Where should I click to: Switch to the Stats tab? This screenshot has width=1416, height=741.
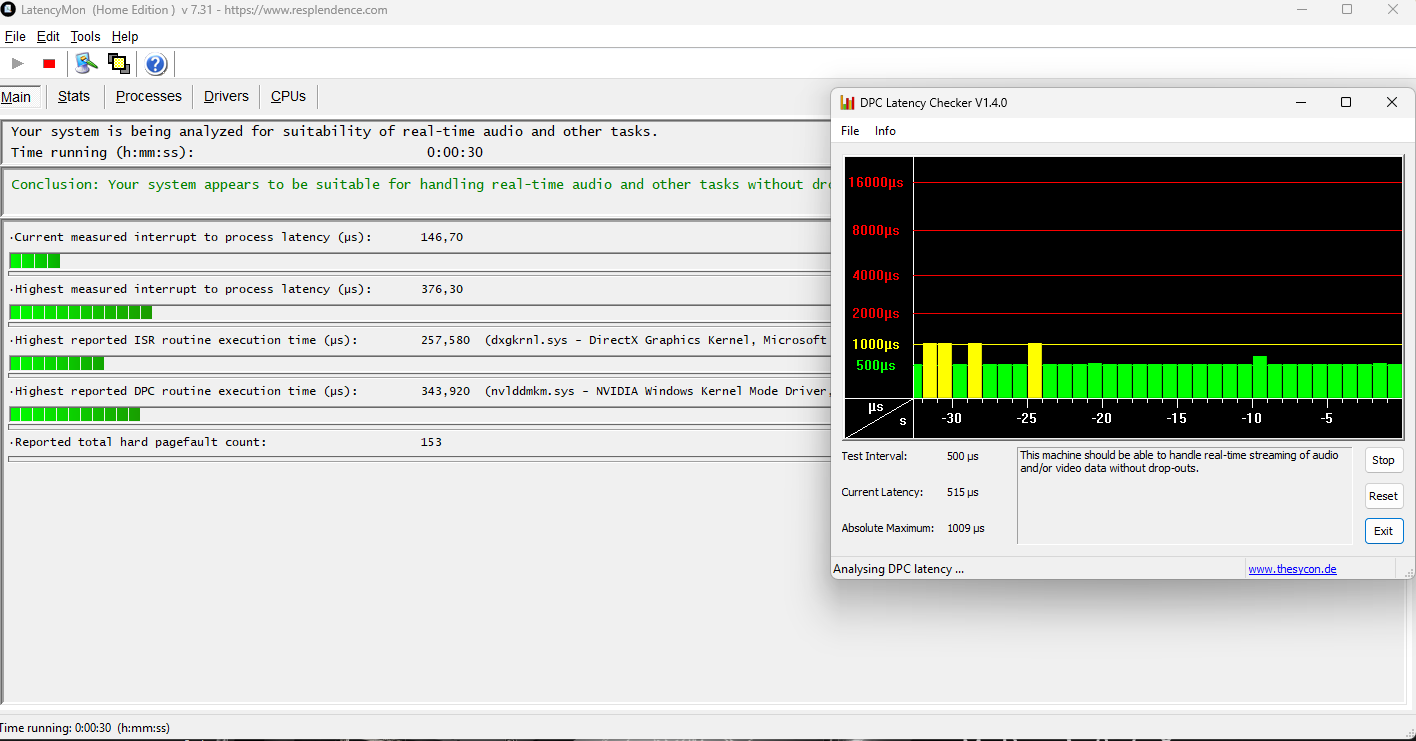(x=74, y=97)
